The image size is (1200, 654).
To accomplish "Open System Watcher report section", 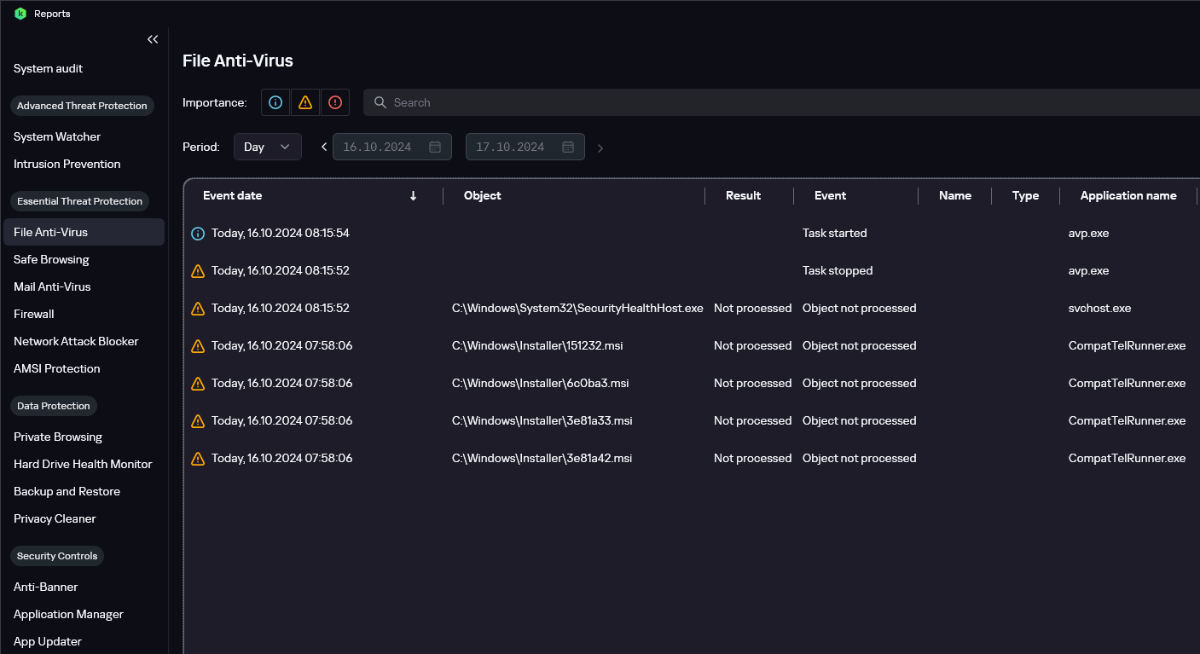I will click(57, 136).
